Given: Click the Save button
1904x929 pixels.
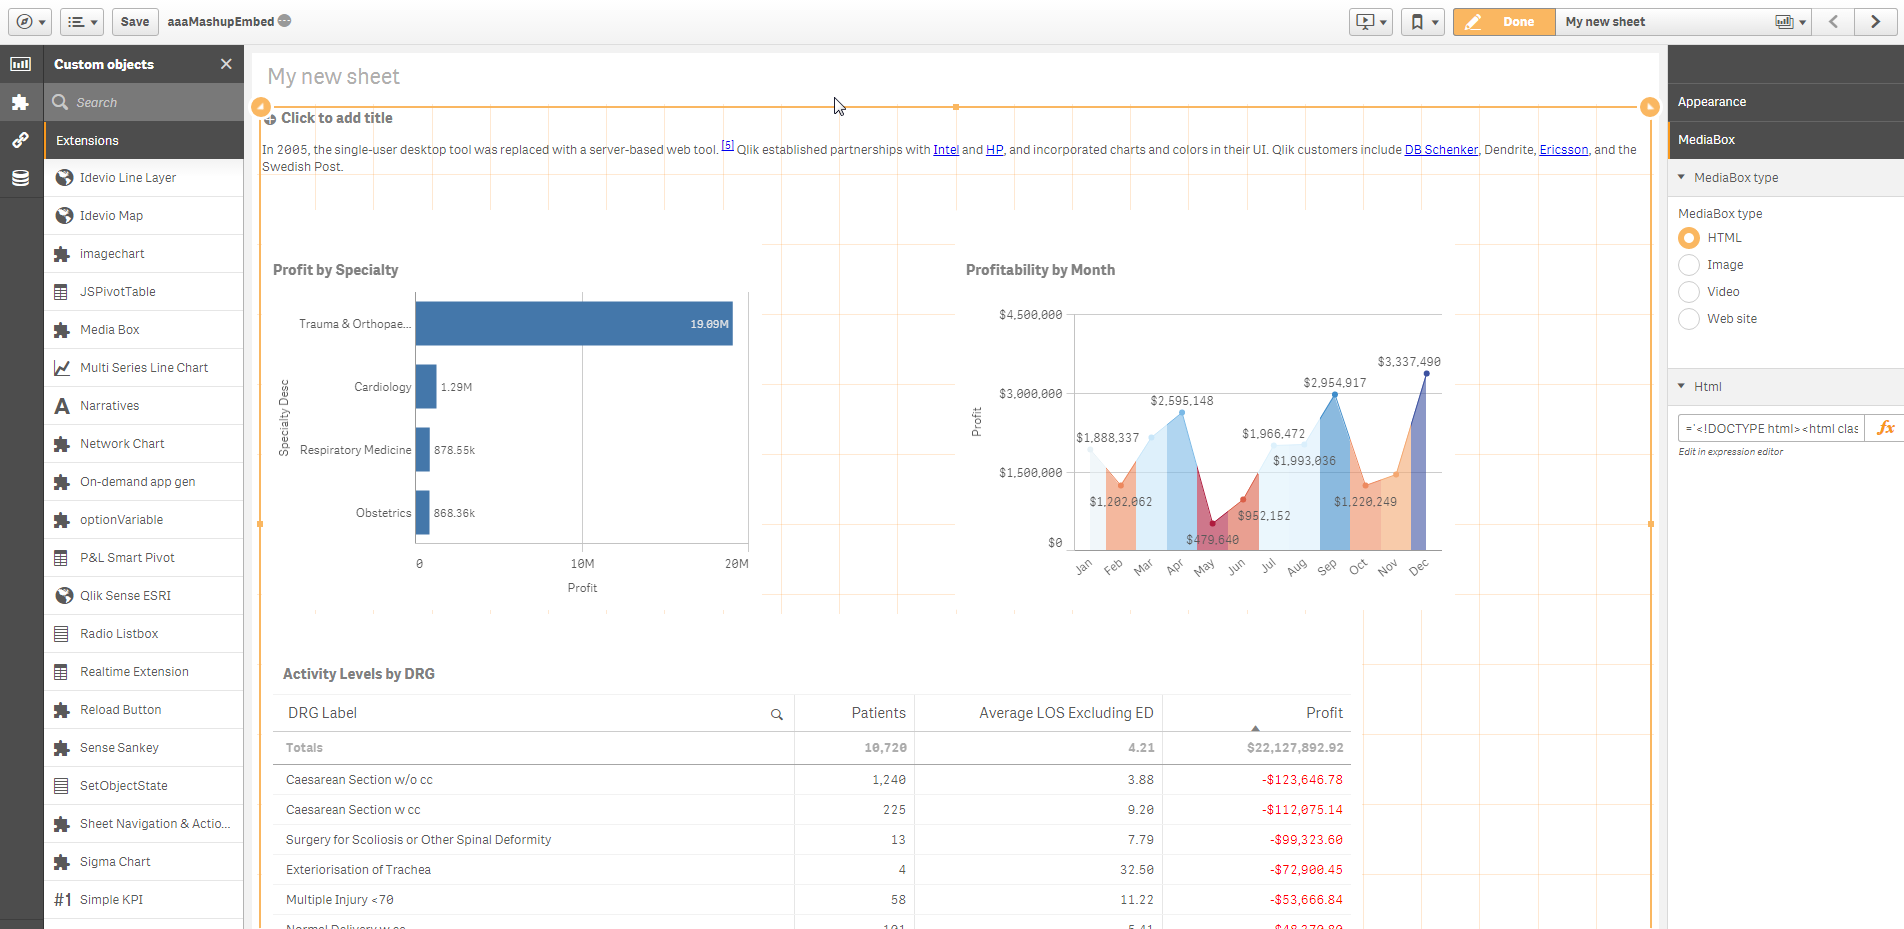Looking at the screenshot, I should pyautogui.click(x=135, y=21).
